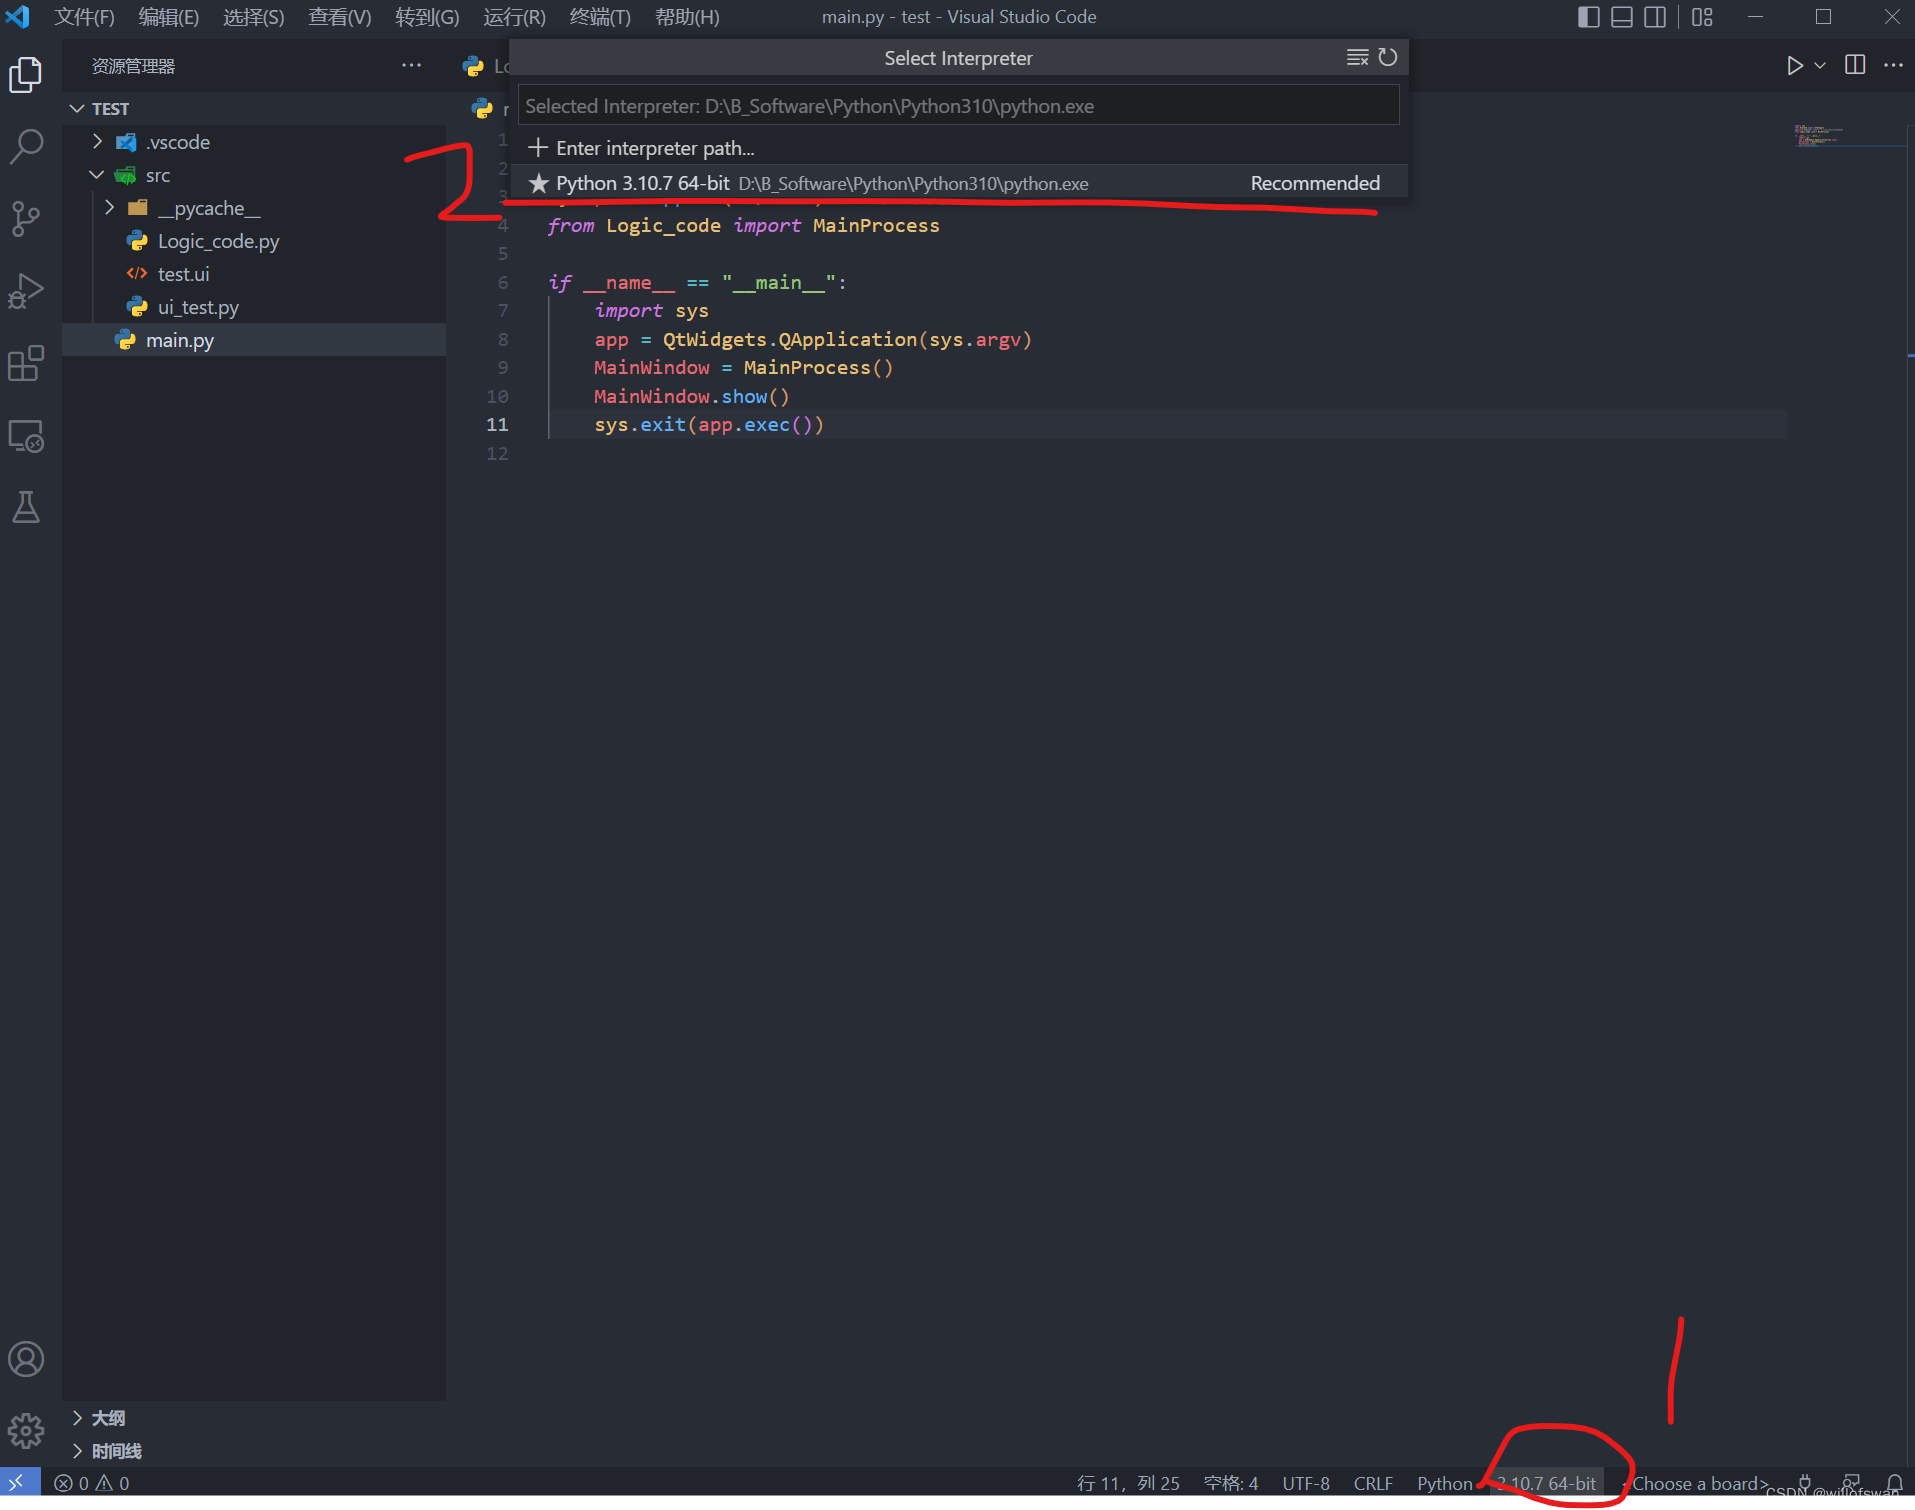
Task: Click the VS Code logo icon in title bar
Action: pyautogui.click(x=19, y=17)
